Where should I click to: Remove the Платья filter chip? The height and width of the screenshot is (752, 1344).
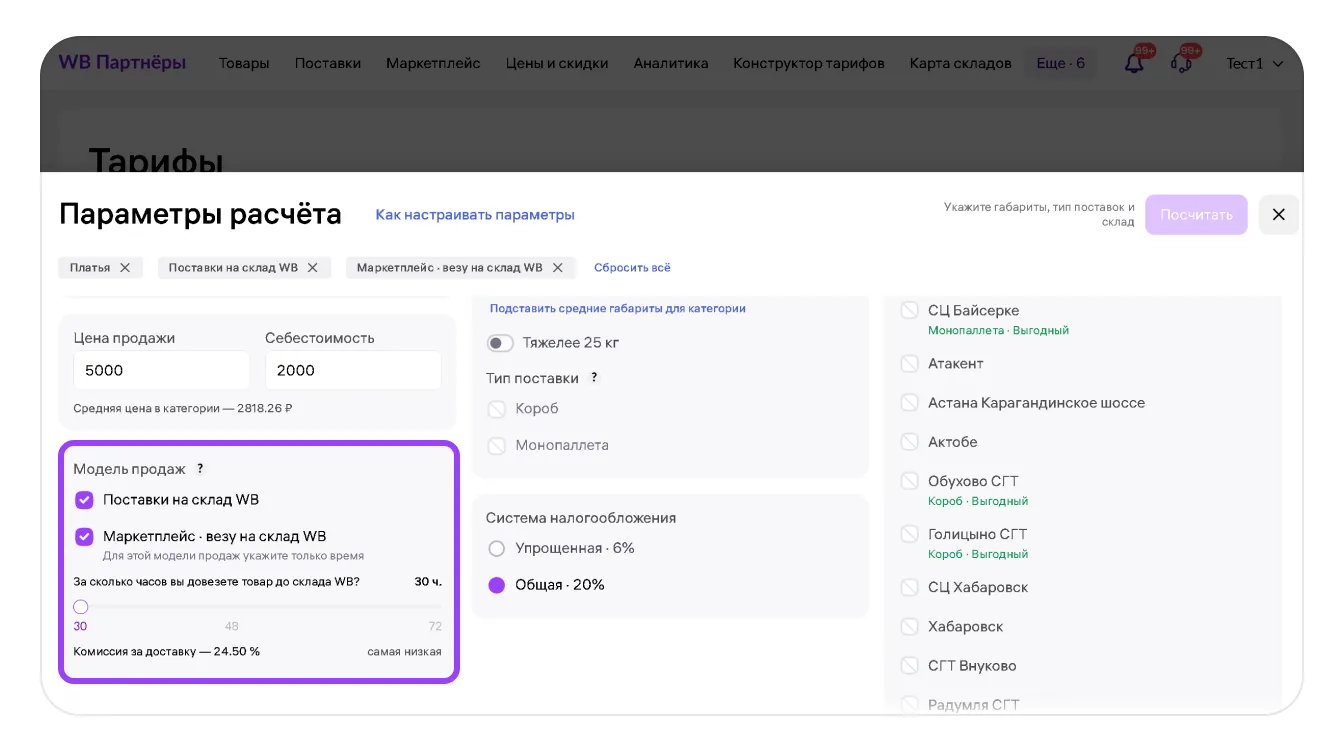[125, 267]
